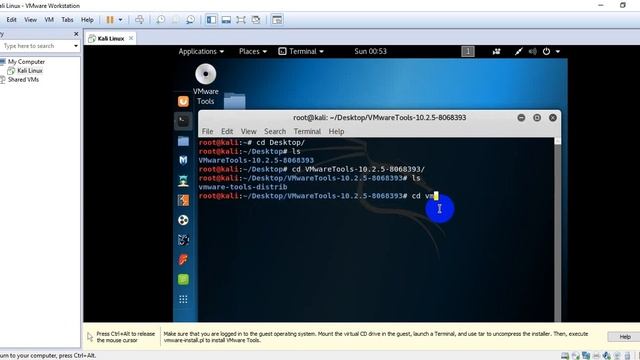640x360 pixels.
Task: Open the Terminal icon in the dock
Action: point(183,121)
